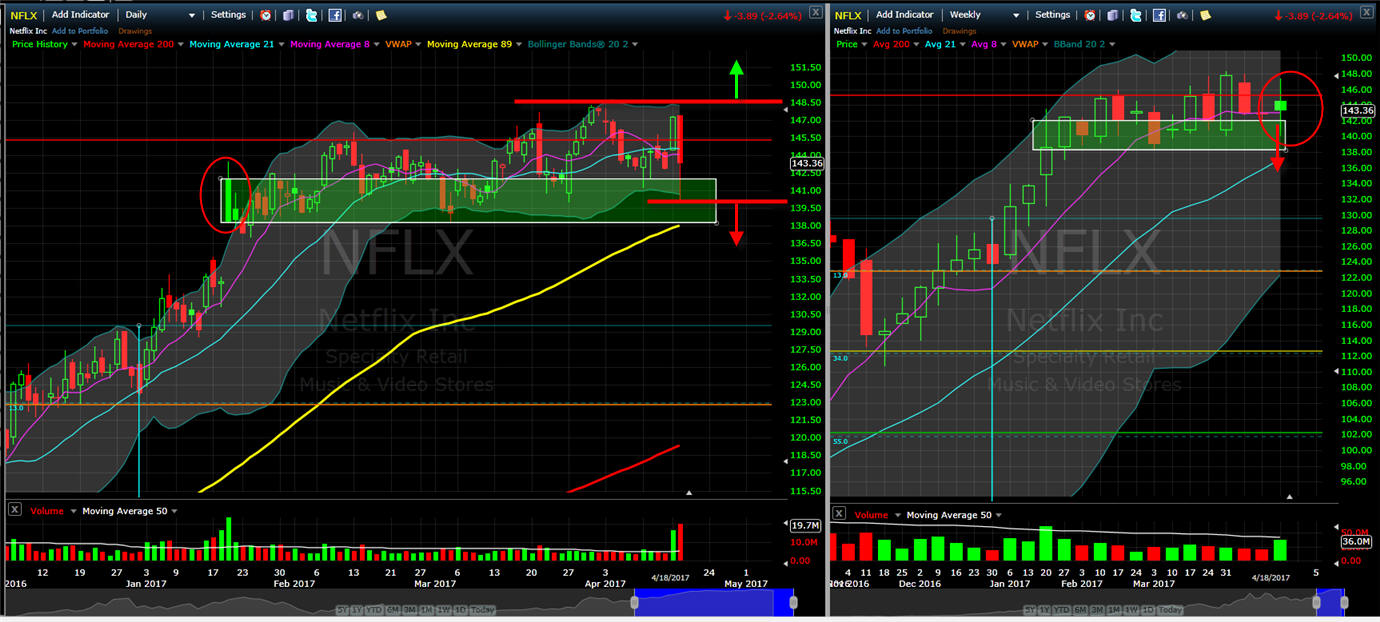Click Add Indicator in Weekly chart

[905, 15]
